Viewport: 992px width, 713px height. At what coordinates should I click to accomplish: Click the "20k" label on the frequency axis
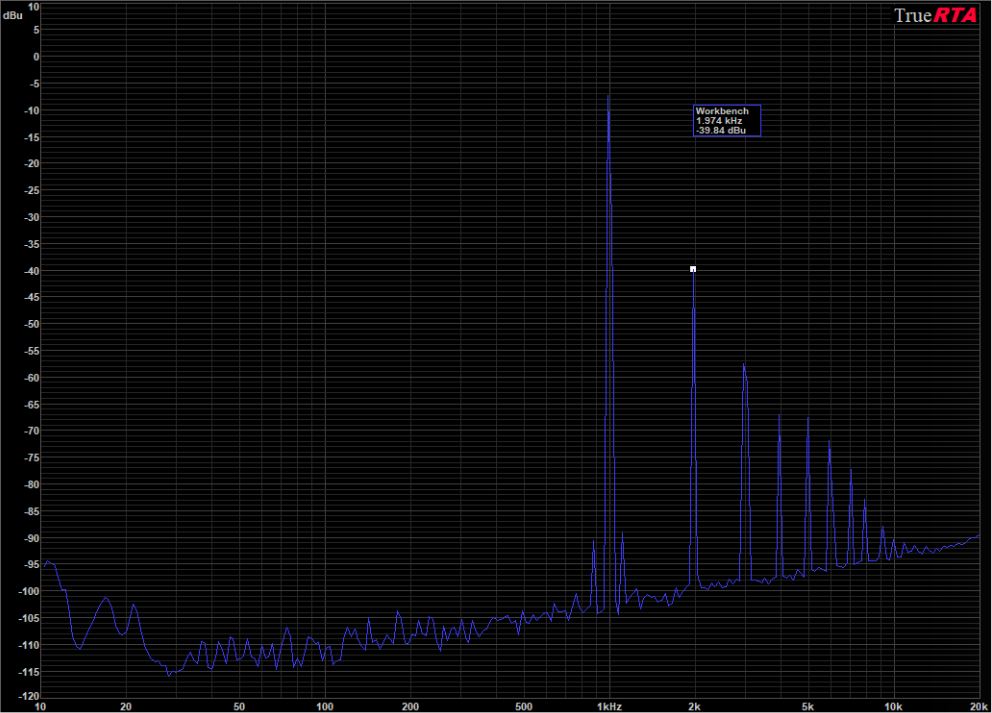point(979,706)
